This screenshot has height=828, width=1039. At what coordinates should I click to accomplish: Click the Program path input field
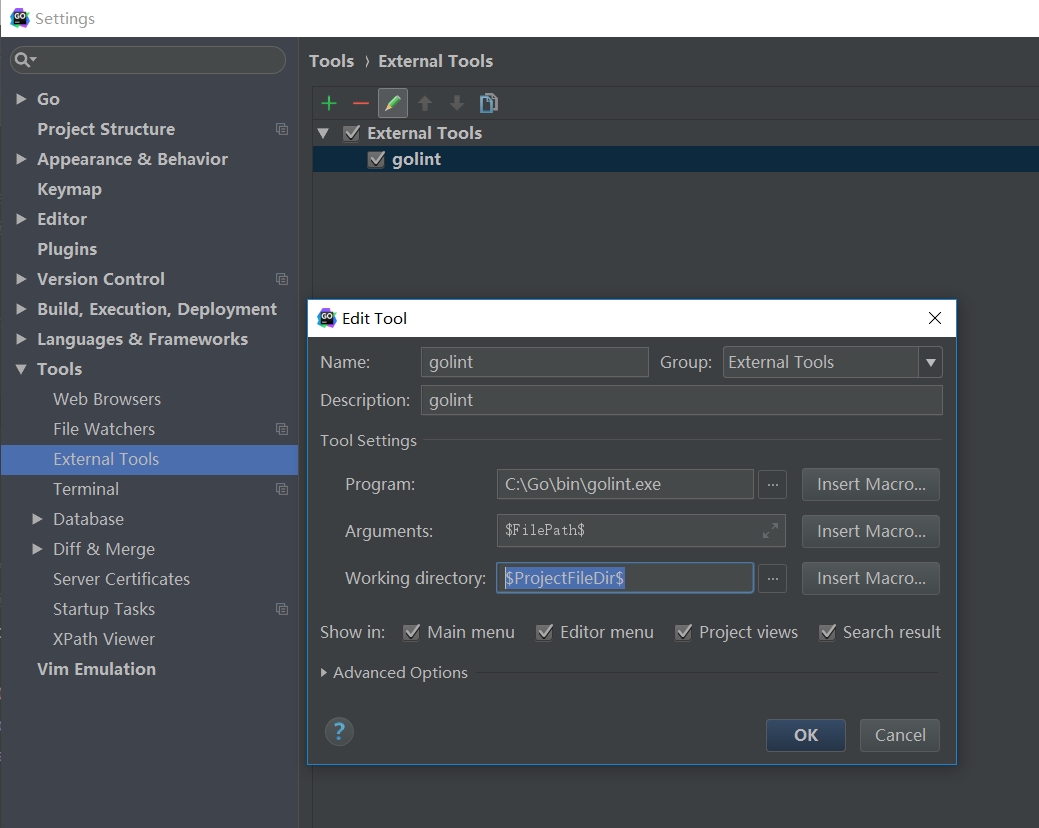click(625, 484)
